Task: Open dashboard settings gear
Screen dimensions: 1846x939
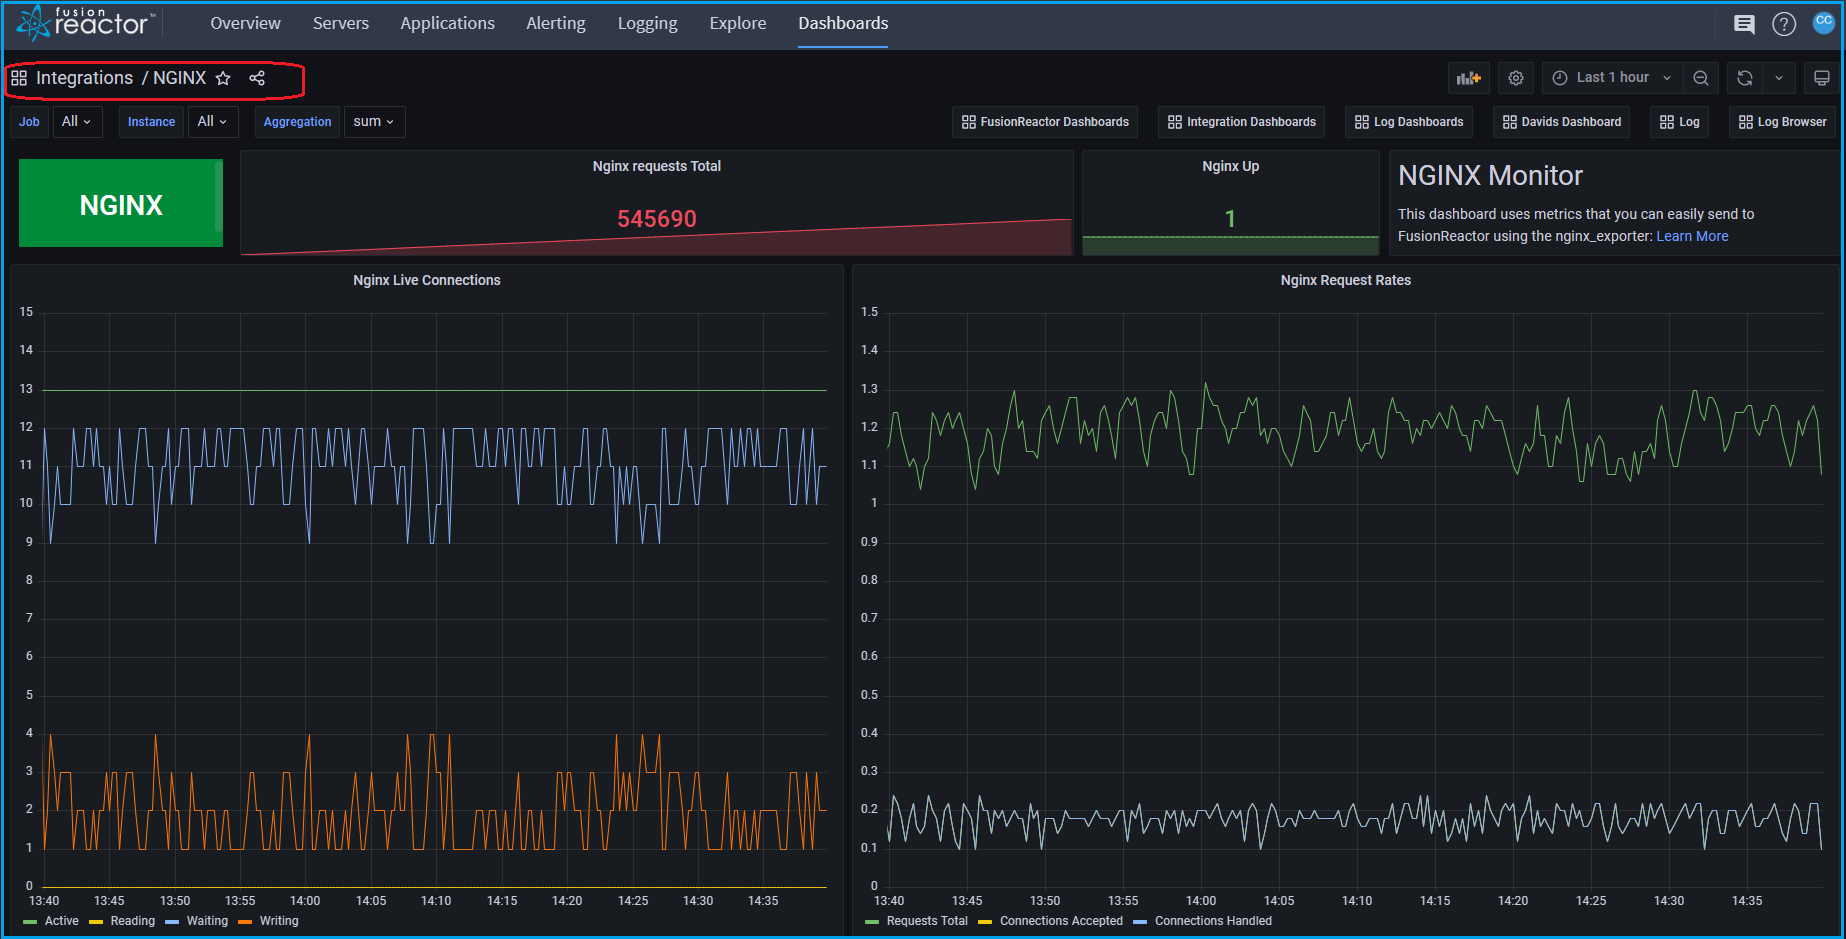Action: click(x=1516, y=78)
